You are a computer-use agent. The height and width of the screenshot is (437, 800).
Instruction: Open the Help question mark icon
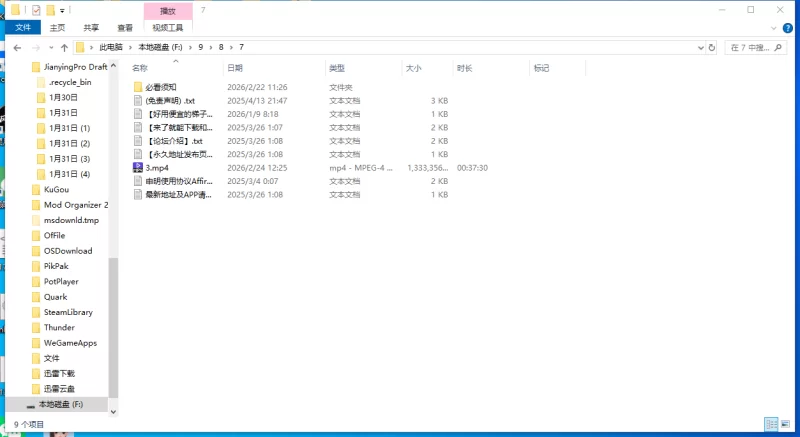coord(788,28)
